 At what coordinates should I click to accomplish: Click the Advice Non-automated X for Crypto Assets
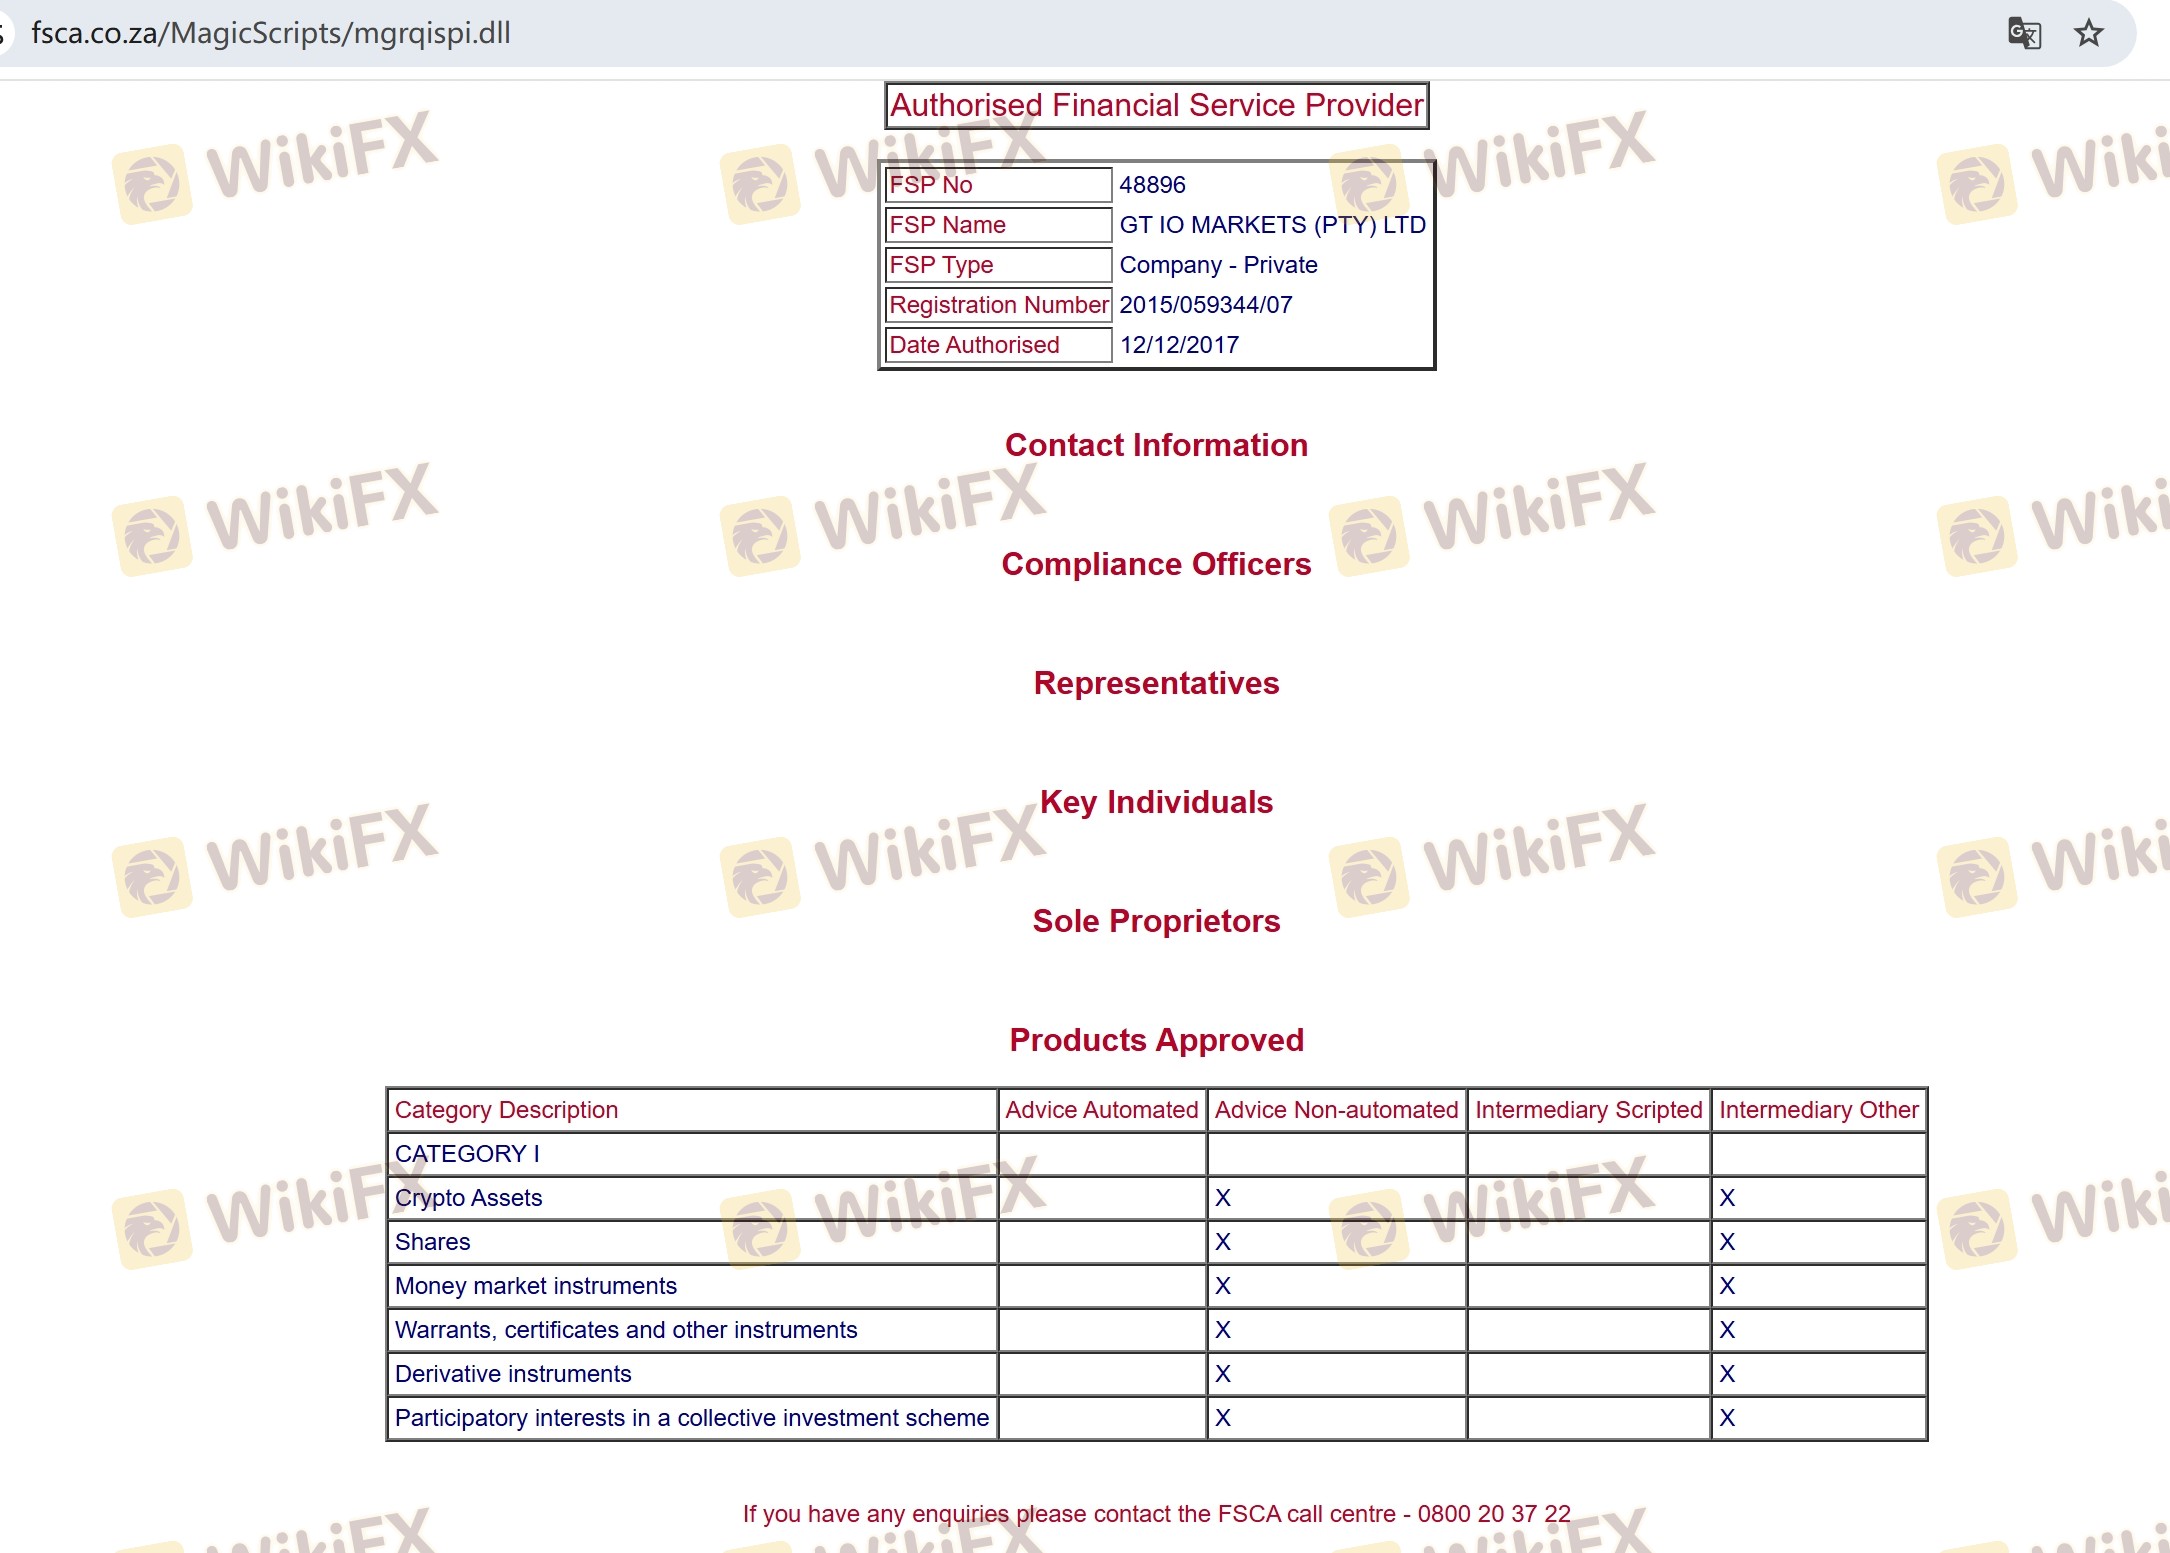1222,1198
